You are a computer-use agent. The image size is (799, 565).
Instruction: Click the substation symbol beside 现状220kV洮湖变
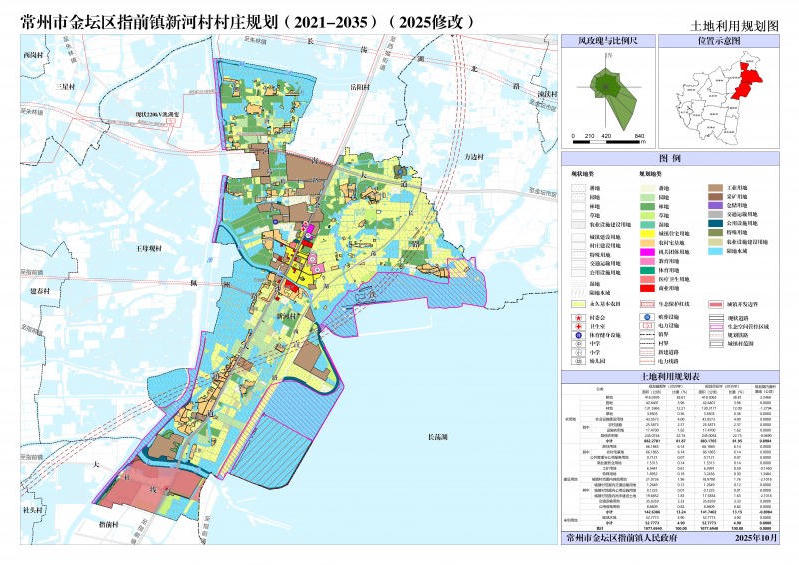171,121
